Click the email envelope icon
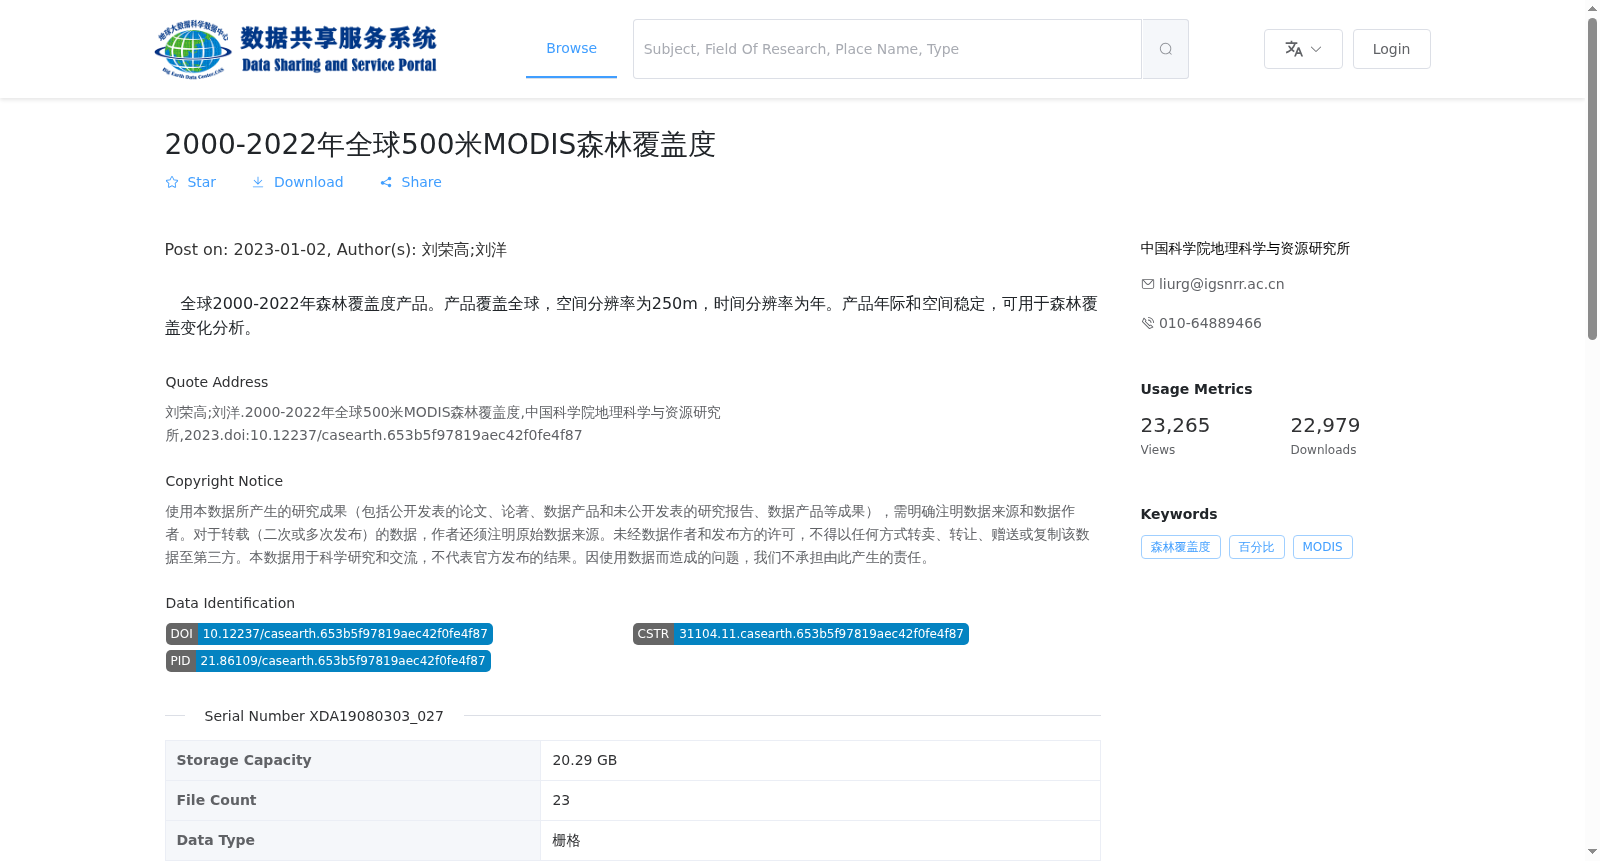This screenshot has height=861, width=1600. click(1148, 284)
